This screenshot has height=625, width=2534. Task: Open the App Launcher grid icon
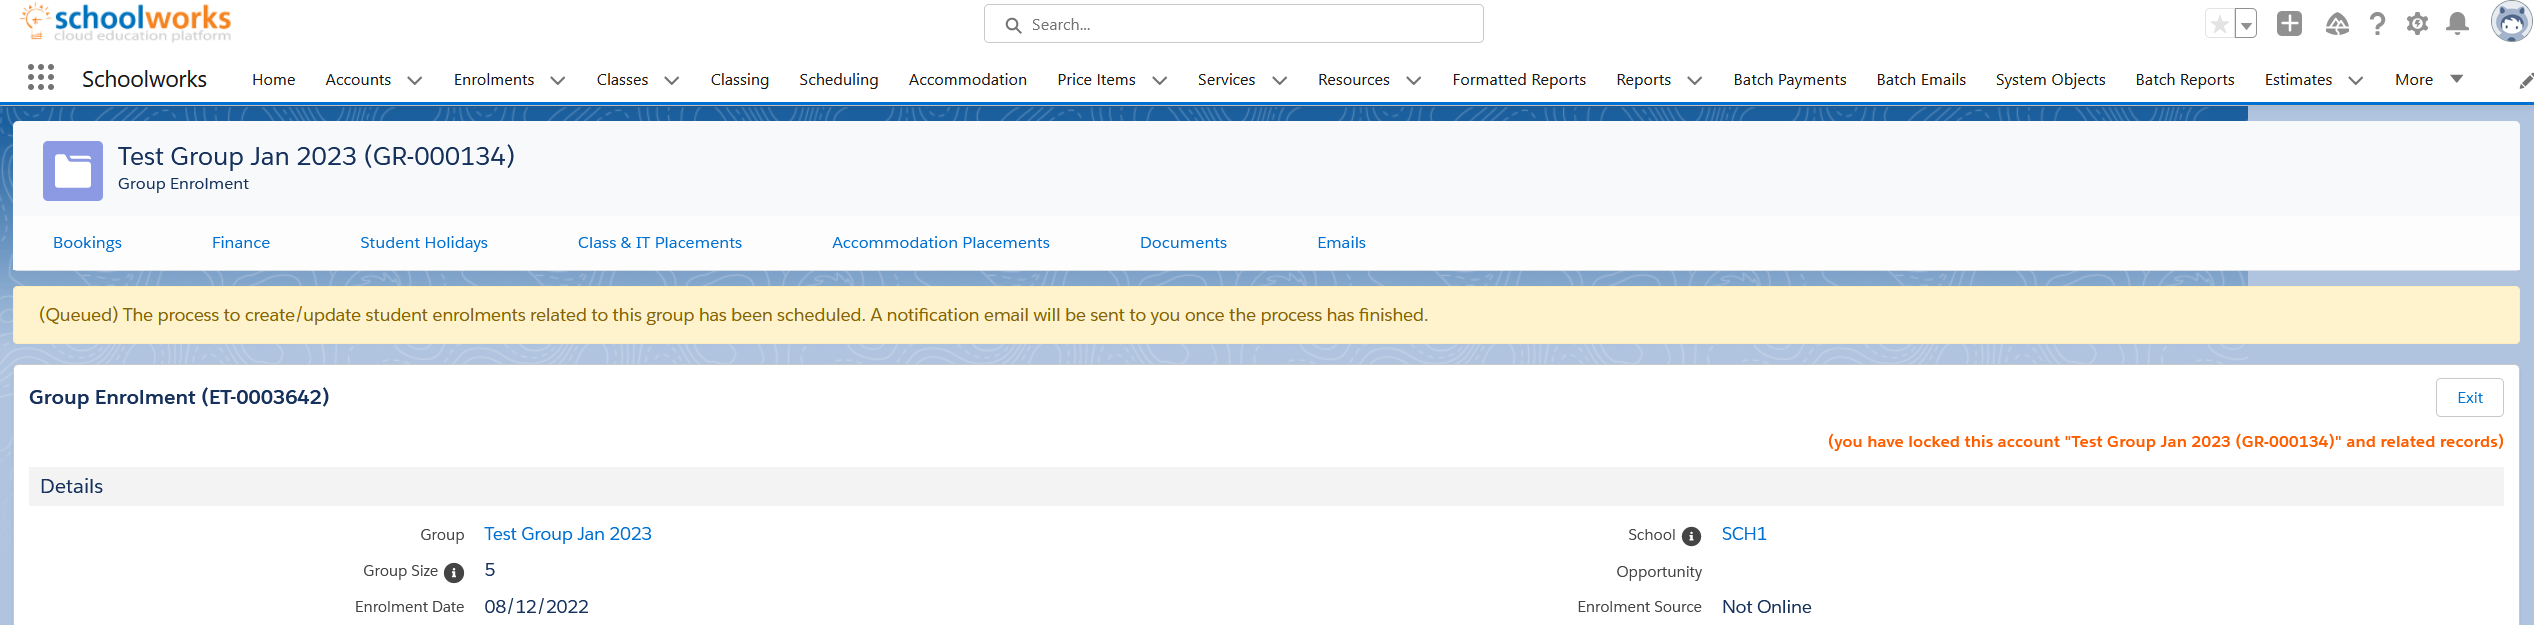[x=41, y=78]
